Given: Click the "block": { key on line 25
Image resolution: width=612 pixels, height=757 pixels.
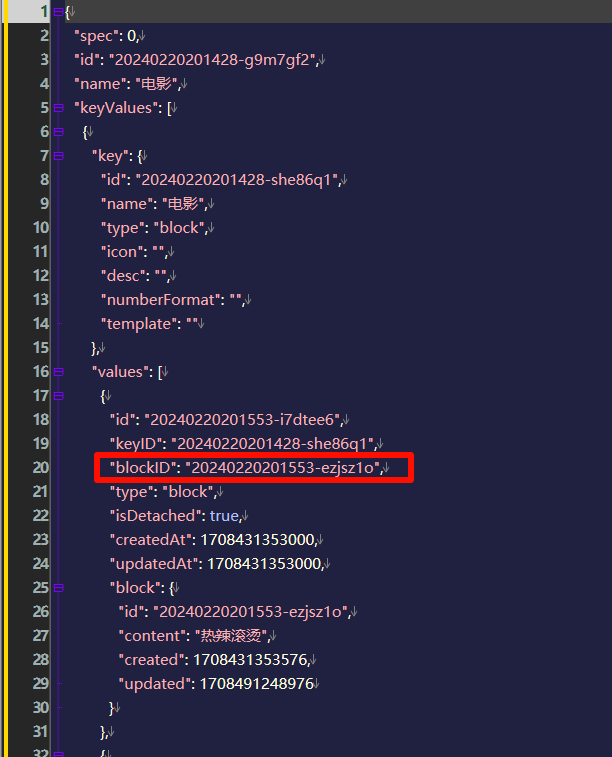Looking at the screenshot, I should (141, 588).
